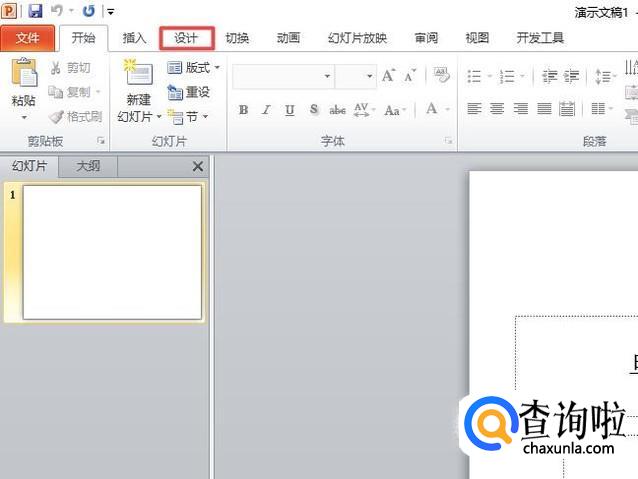Click the Increase Font Size icon
This screenshot has height=479, width=638.
coord(388,76)
